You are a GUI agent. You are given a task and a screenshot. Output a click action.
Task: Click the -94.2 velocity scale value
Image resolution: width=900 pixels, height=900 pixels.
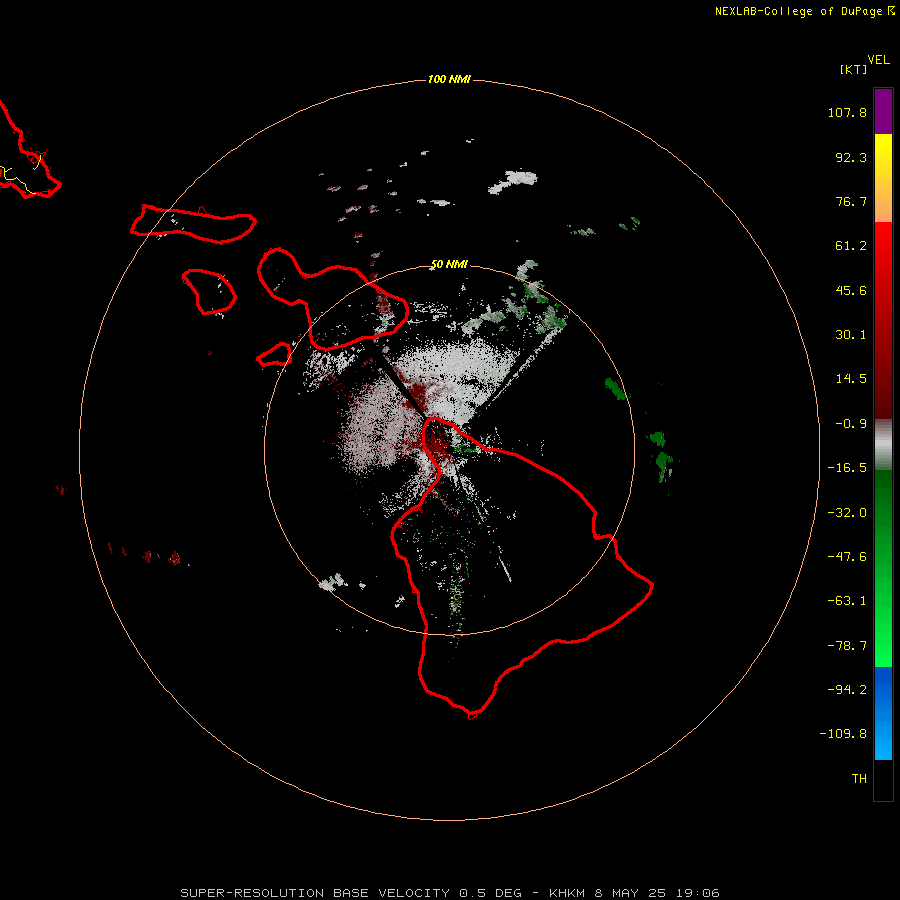847,689
